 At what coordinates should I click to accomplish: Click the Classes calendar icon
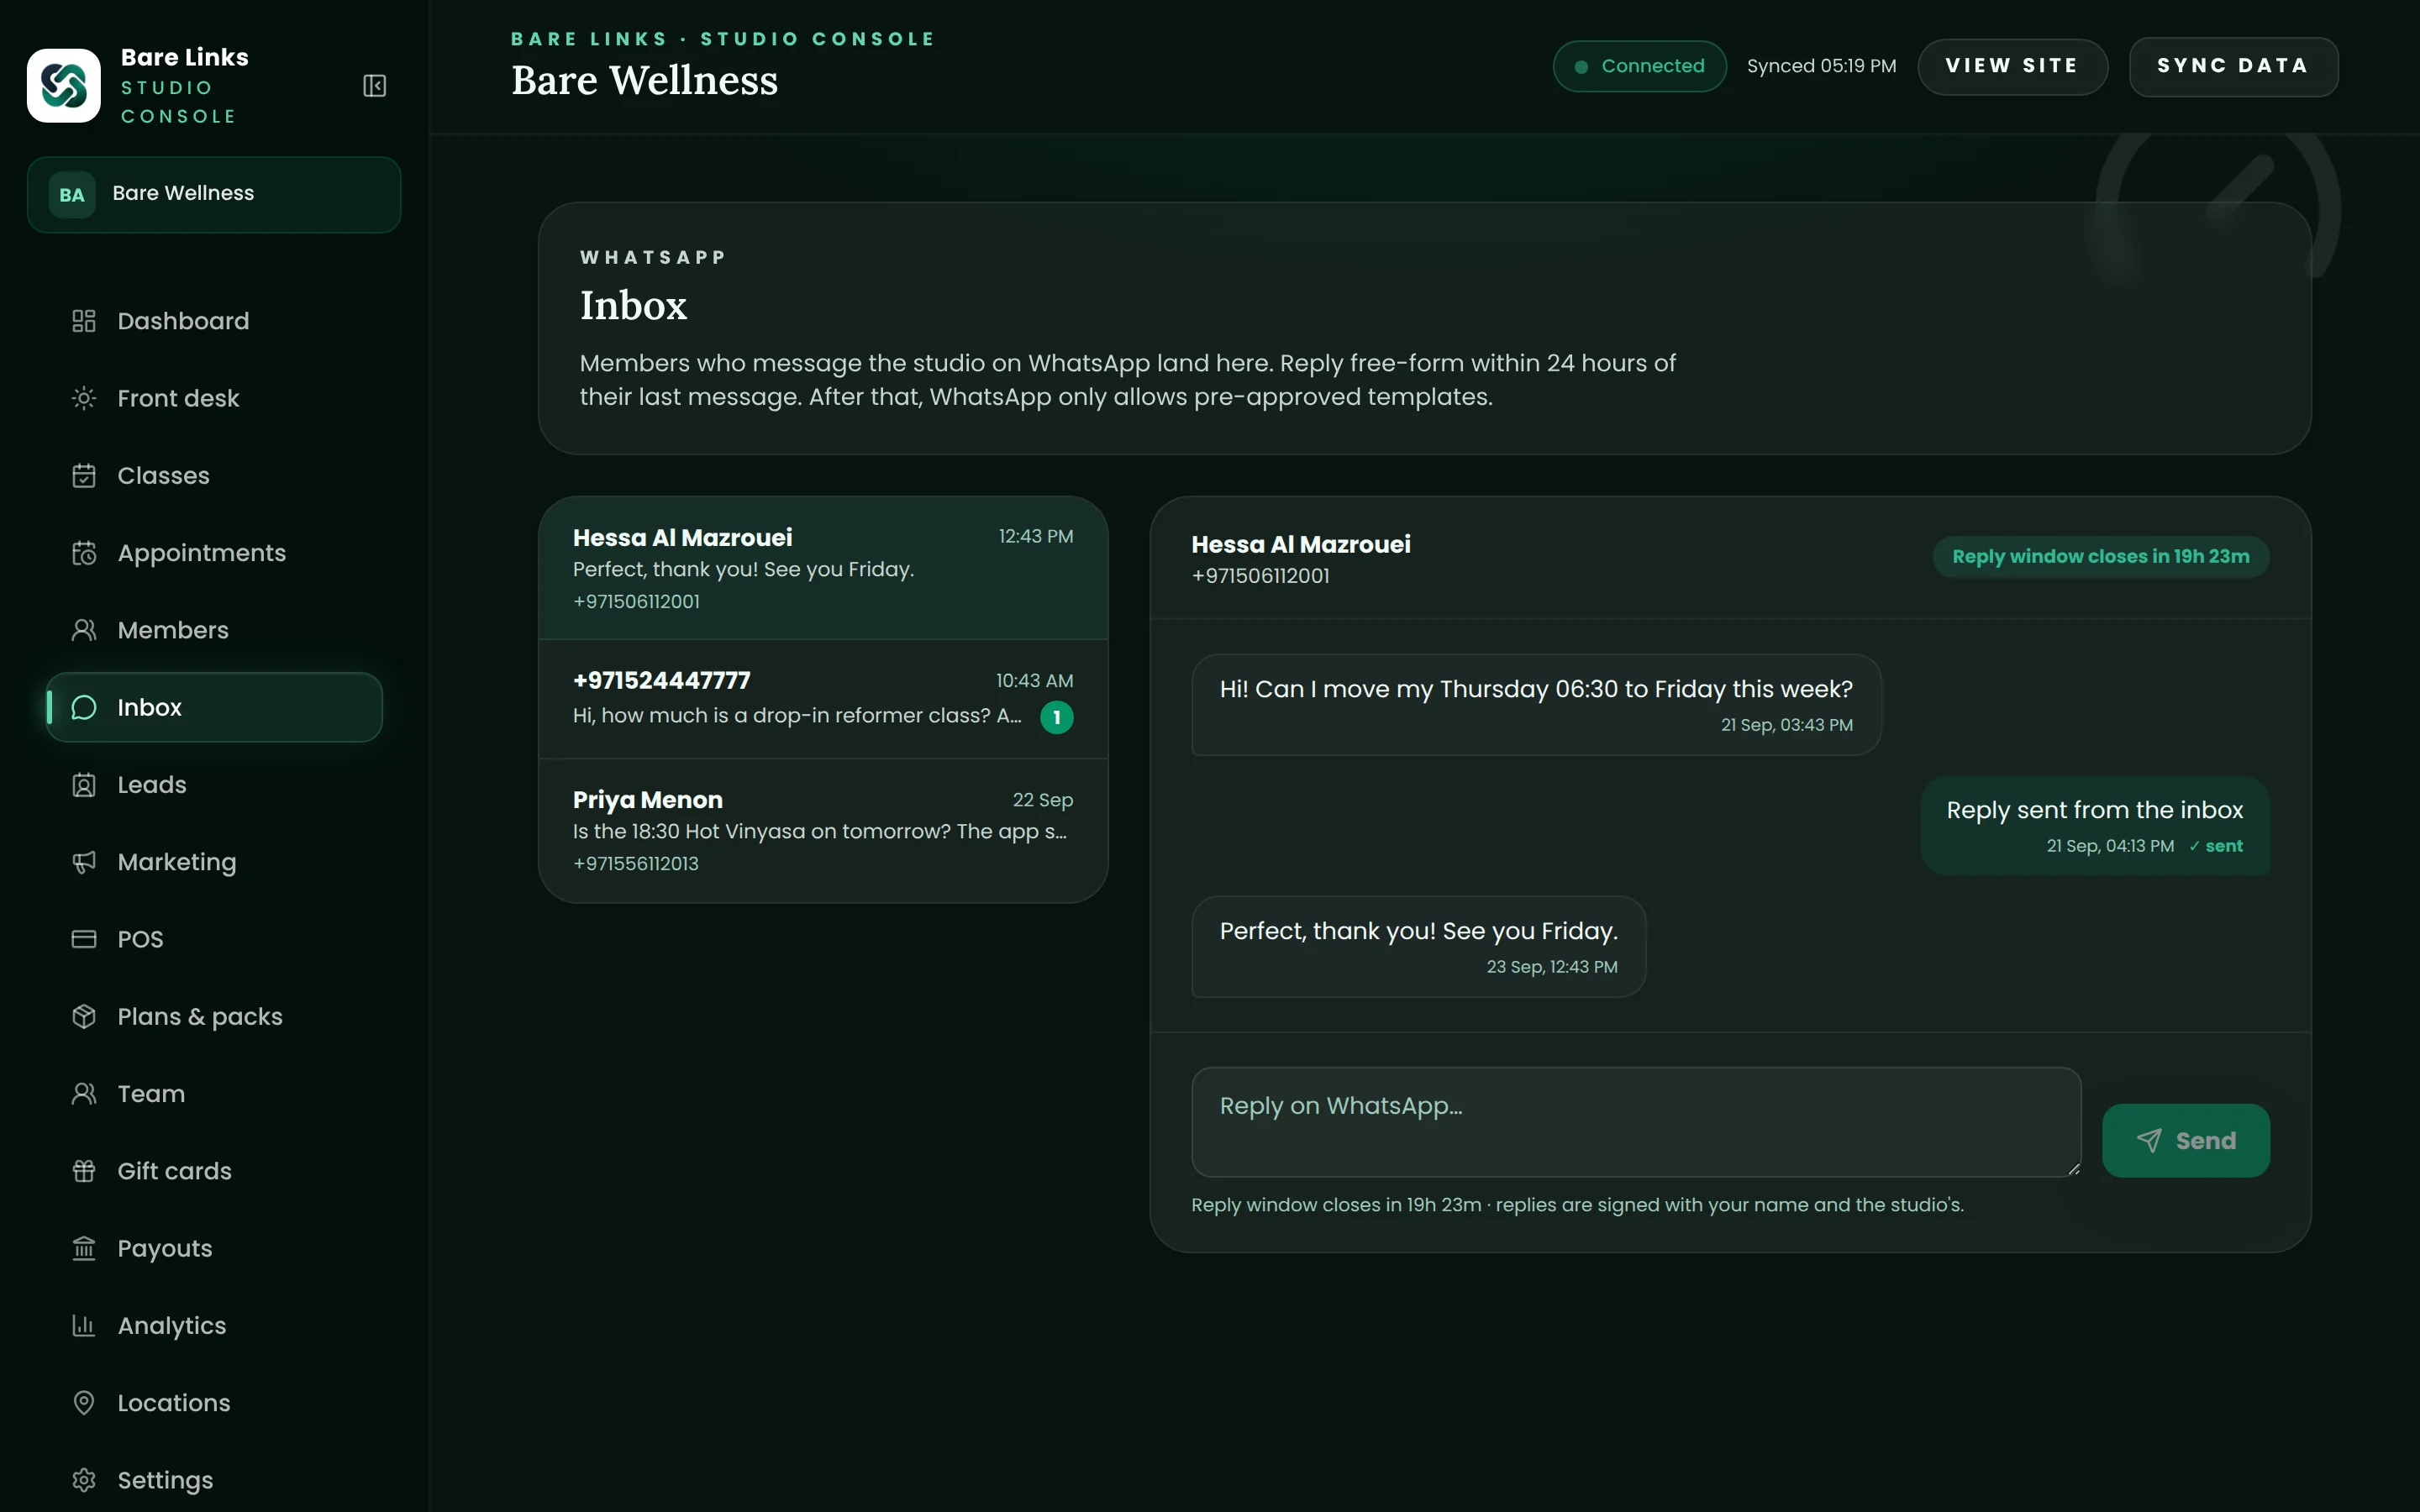(x=84, y=476)
